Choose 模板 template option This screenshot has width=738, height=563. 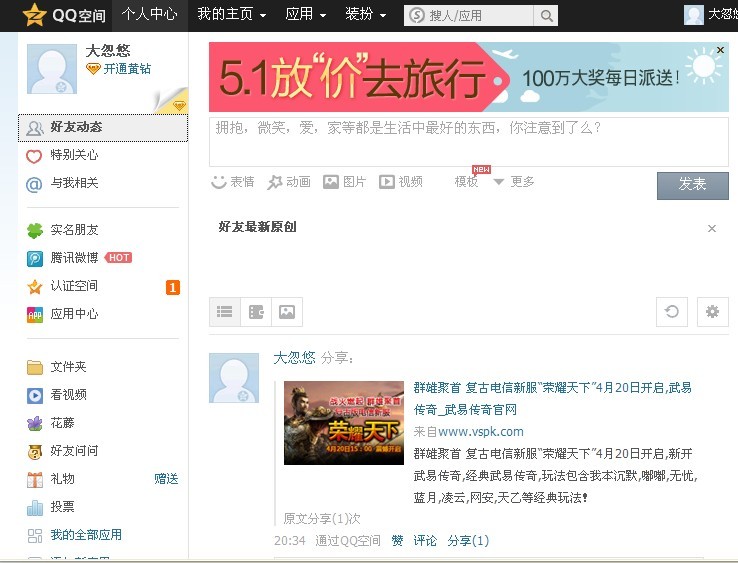pyautogui.click(x=466, y=182)
